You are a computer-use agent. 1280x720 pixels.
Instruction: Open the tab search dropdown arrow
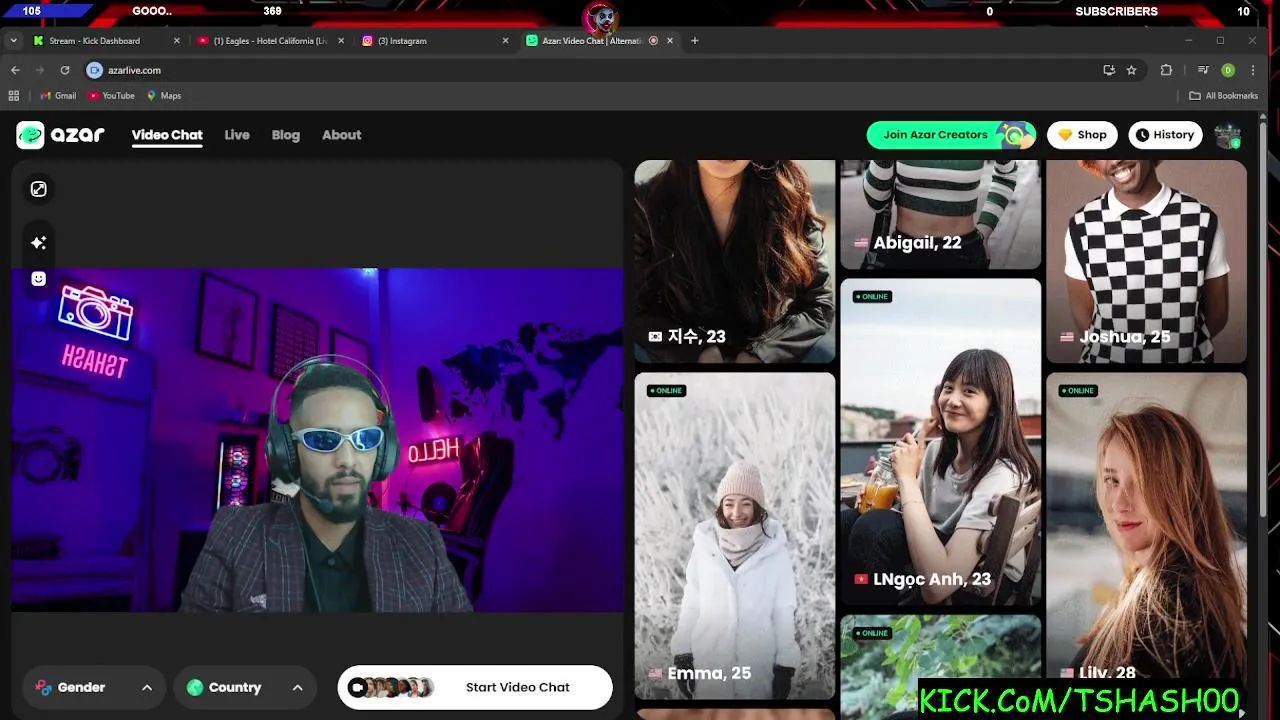13,41
